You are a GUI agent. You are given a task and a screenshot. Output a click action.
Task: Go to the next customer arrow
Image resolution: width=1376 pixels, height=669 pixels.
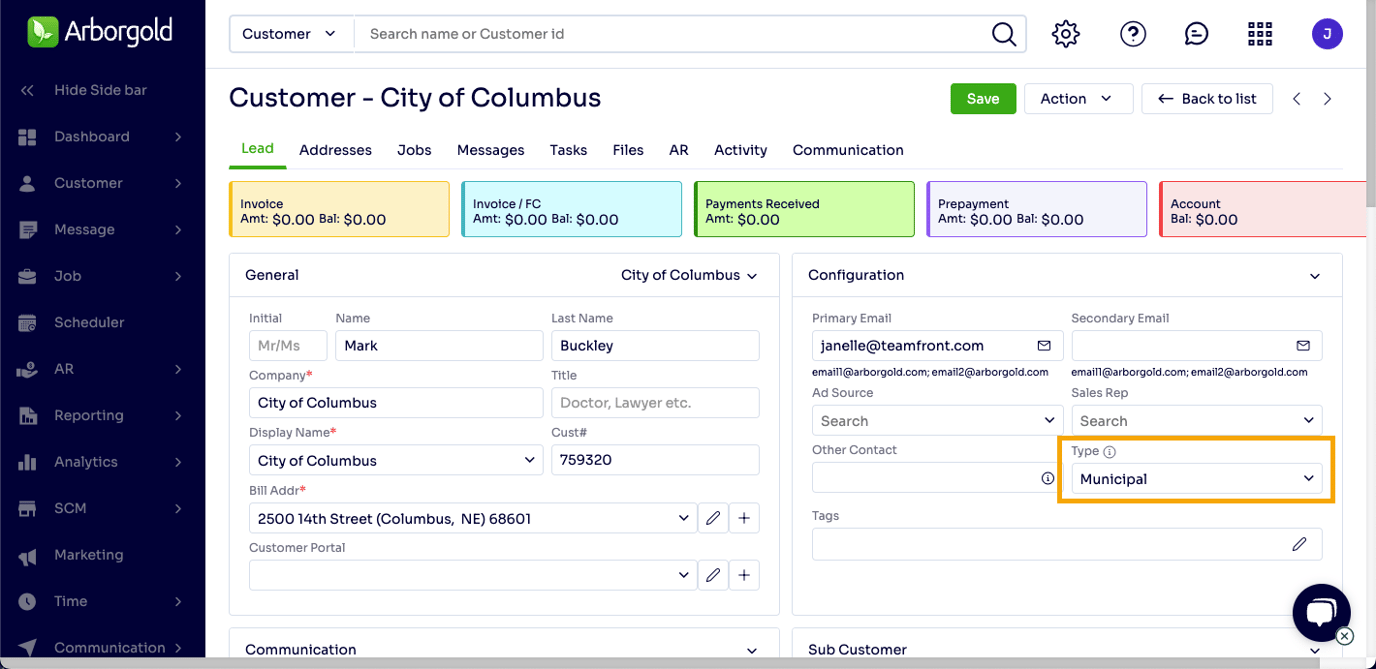tap(1328, 99)
